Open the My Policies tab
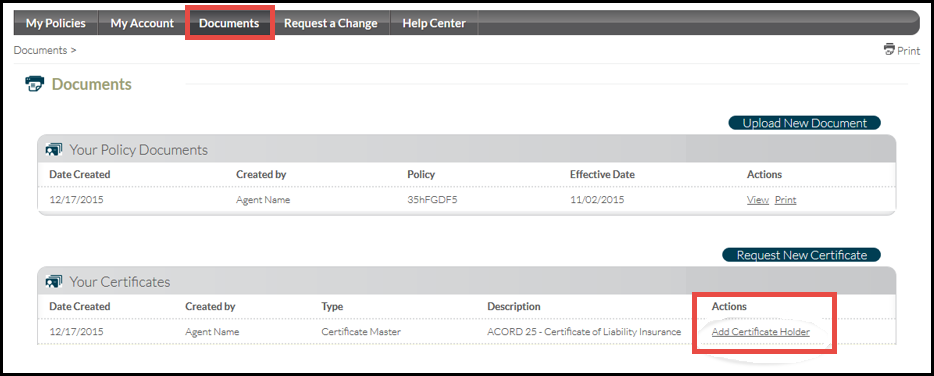This screenshot has height=376, width=934. pyautogui.click(x=55, y=23)
